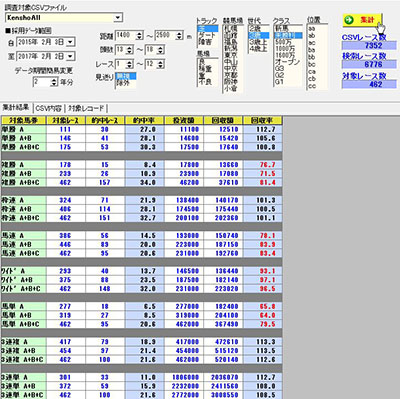Click the 2036070 return amount in 3連単 A row
Screen dimensions: 400x399
224,377
